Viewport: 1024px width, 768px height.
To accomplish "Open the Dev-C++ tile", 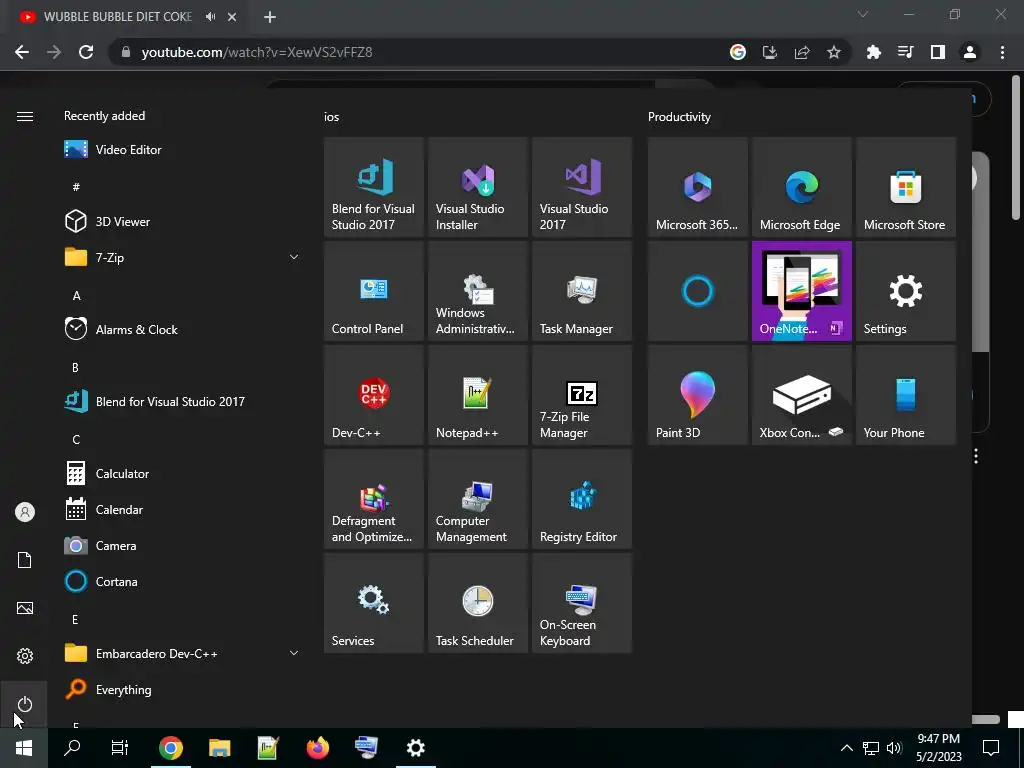I will [374, 395].
